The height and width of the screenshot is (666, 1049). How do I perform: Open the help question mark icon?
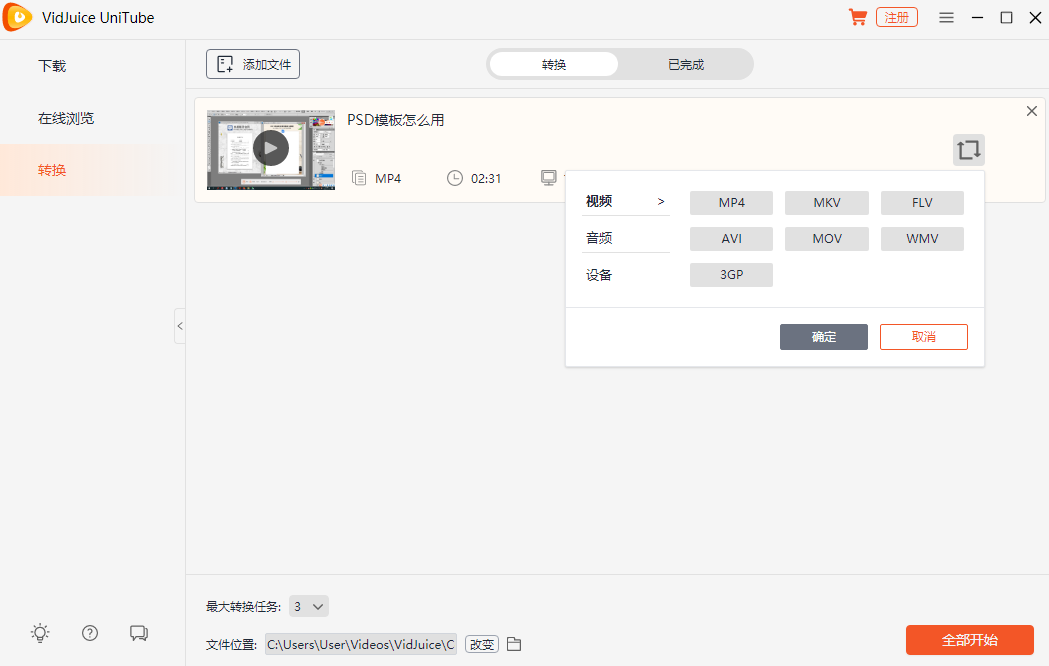coord(89,632)
